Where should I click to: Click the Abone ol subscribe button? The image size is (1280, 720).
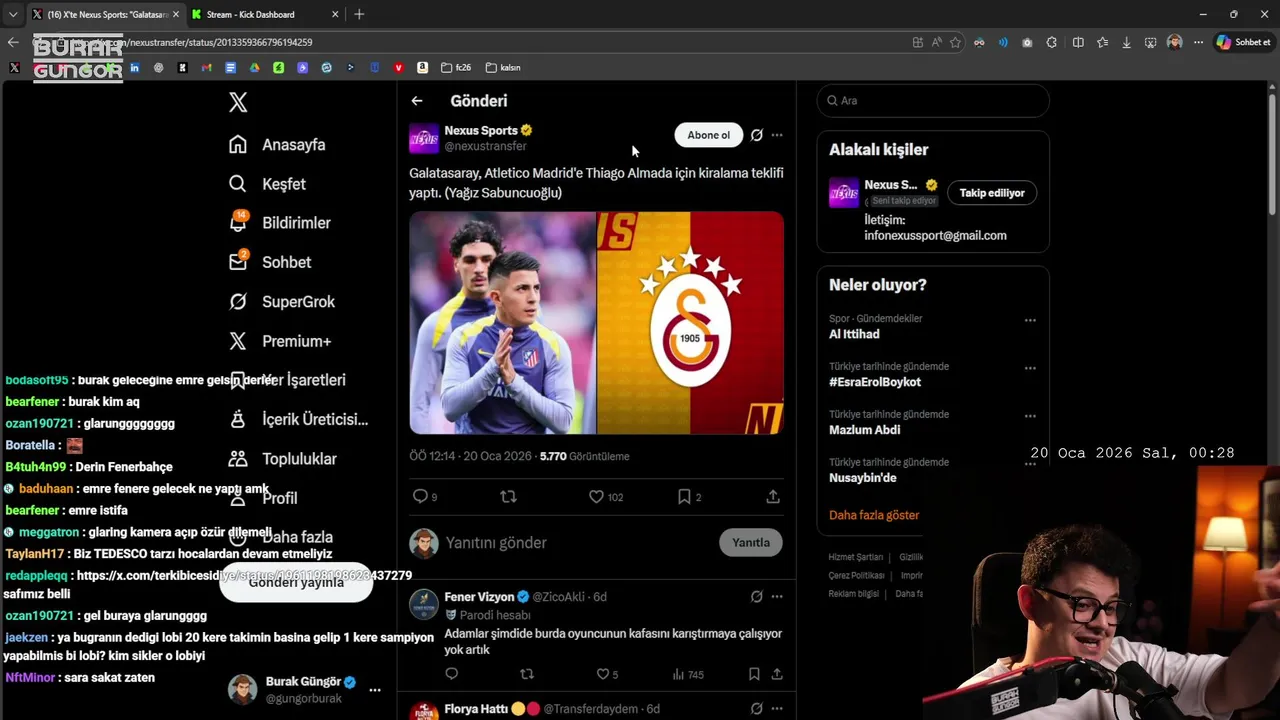pos(708,135)
